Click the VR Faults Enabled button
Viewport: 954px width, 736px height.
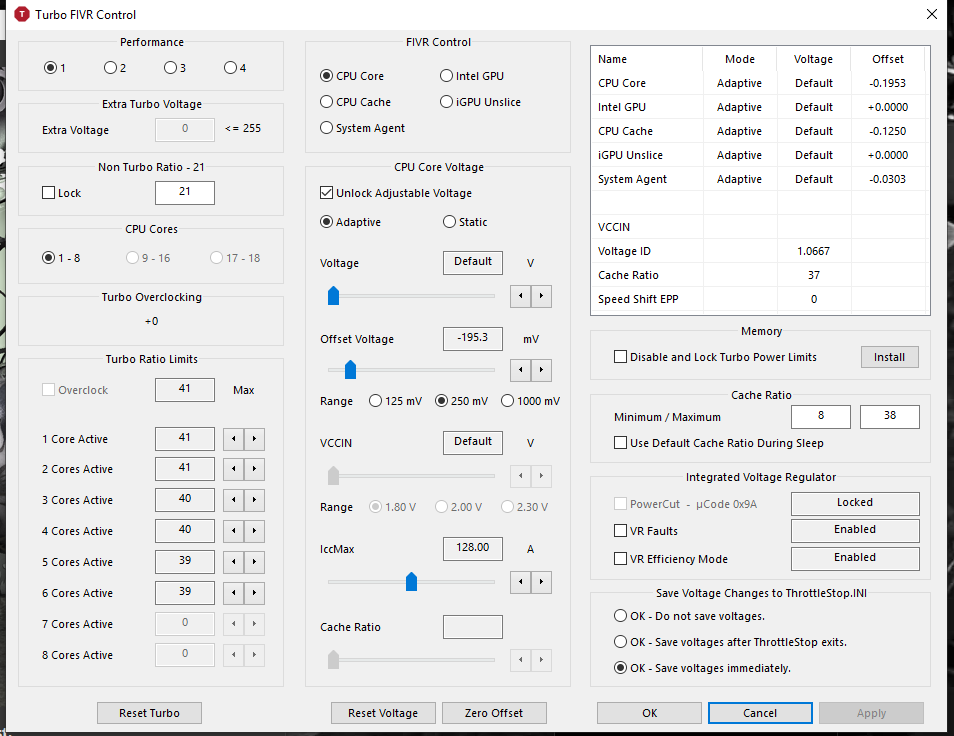[x=855, y=530]
